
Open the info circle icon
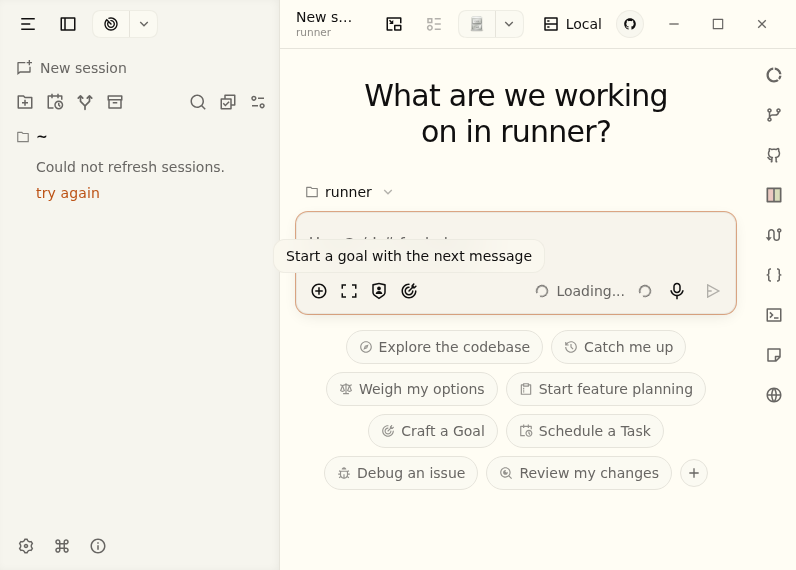coord(97,546)
